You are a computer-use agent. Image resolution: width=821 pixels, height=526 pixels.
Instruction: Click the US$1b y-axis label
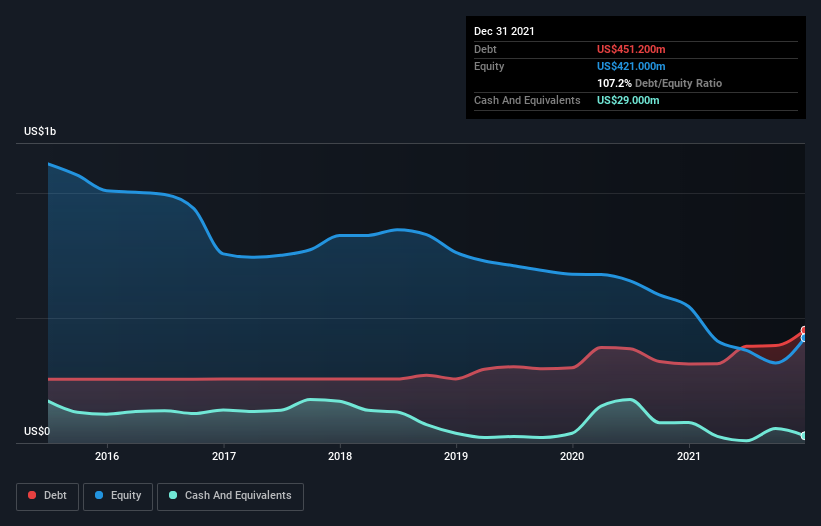tap(40, 131)
